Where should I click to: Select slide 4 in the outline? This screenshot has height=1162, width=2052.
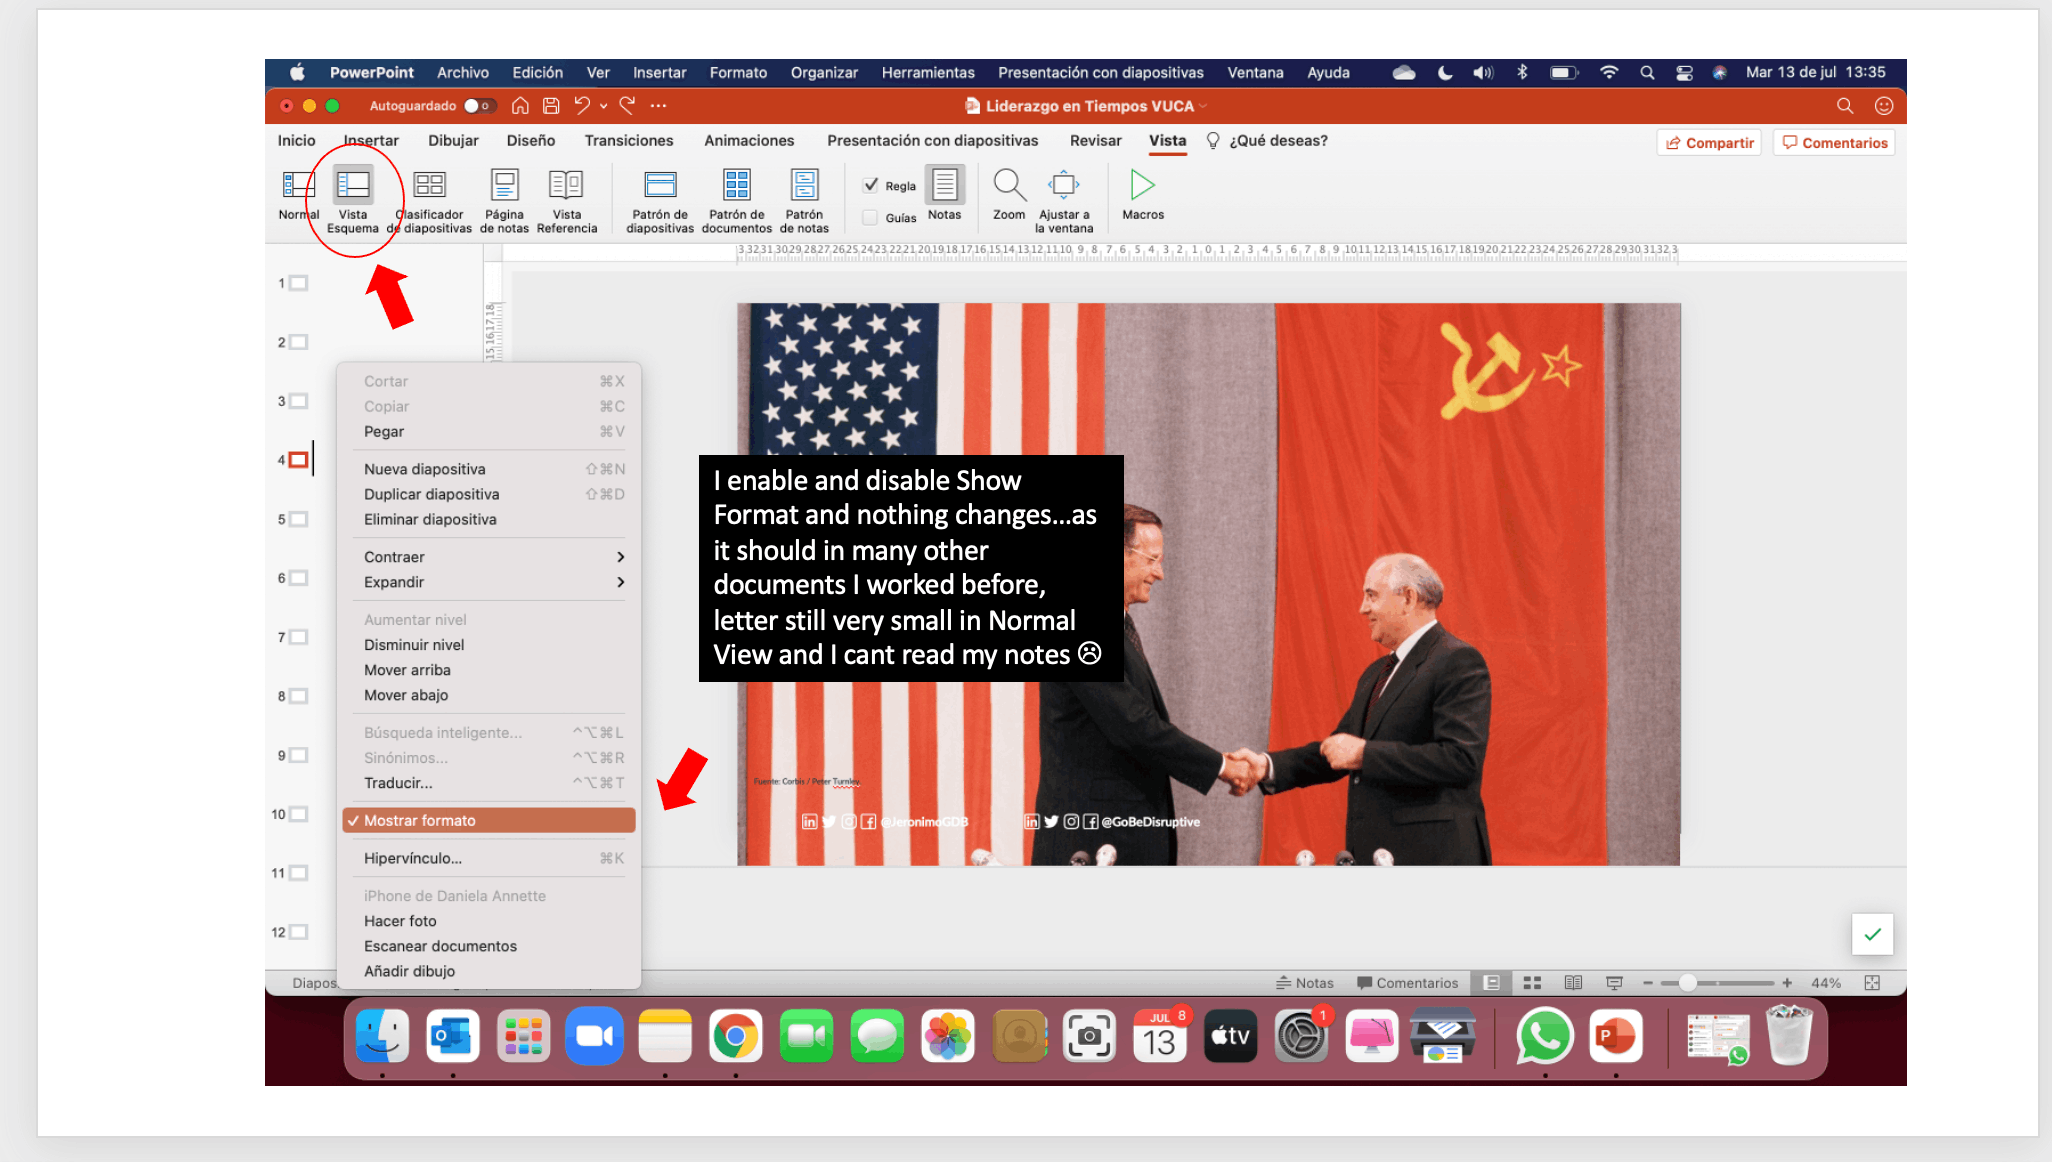[x=298, y=460]
